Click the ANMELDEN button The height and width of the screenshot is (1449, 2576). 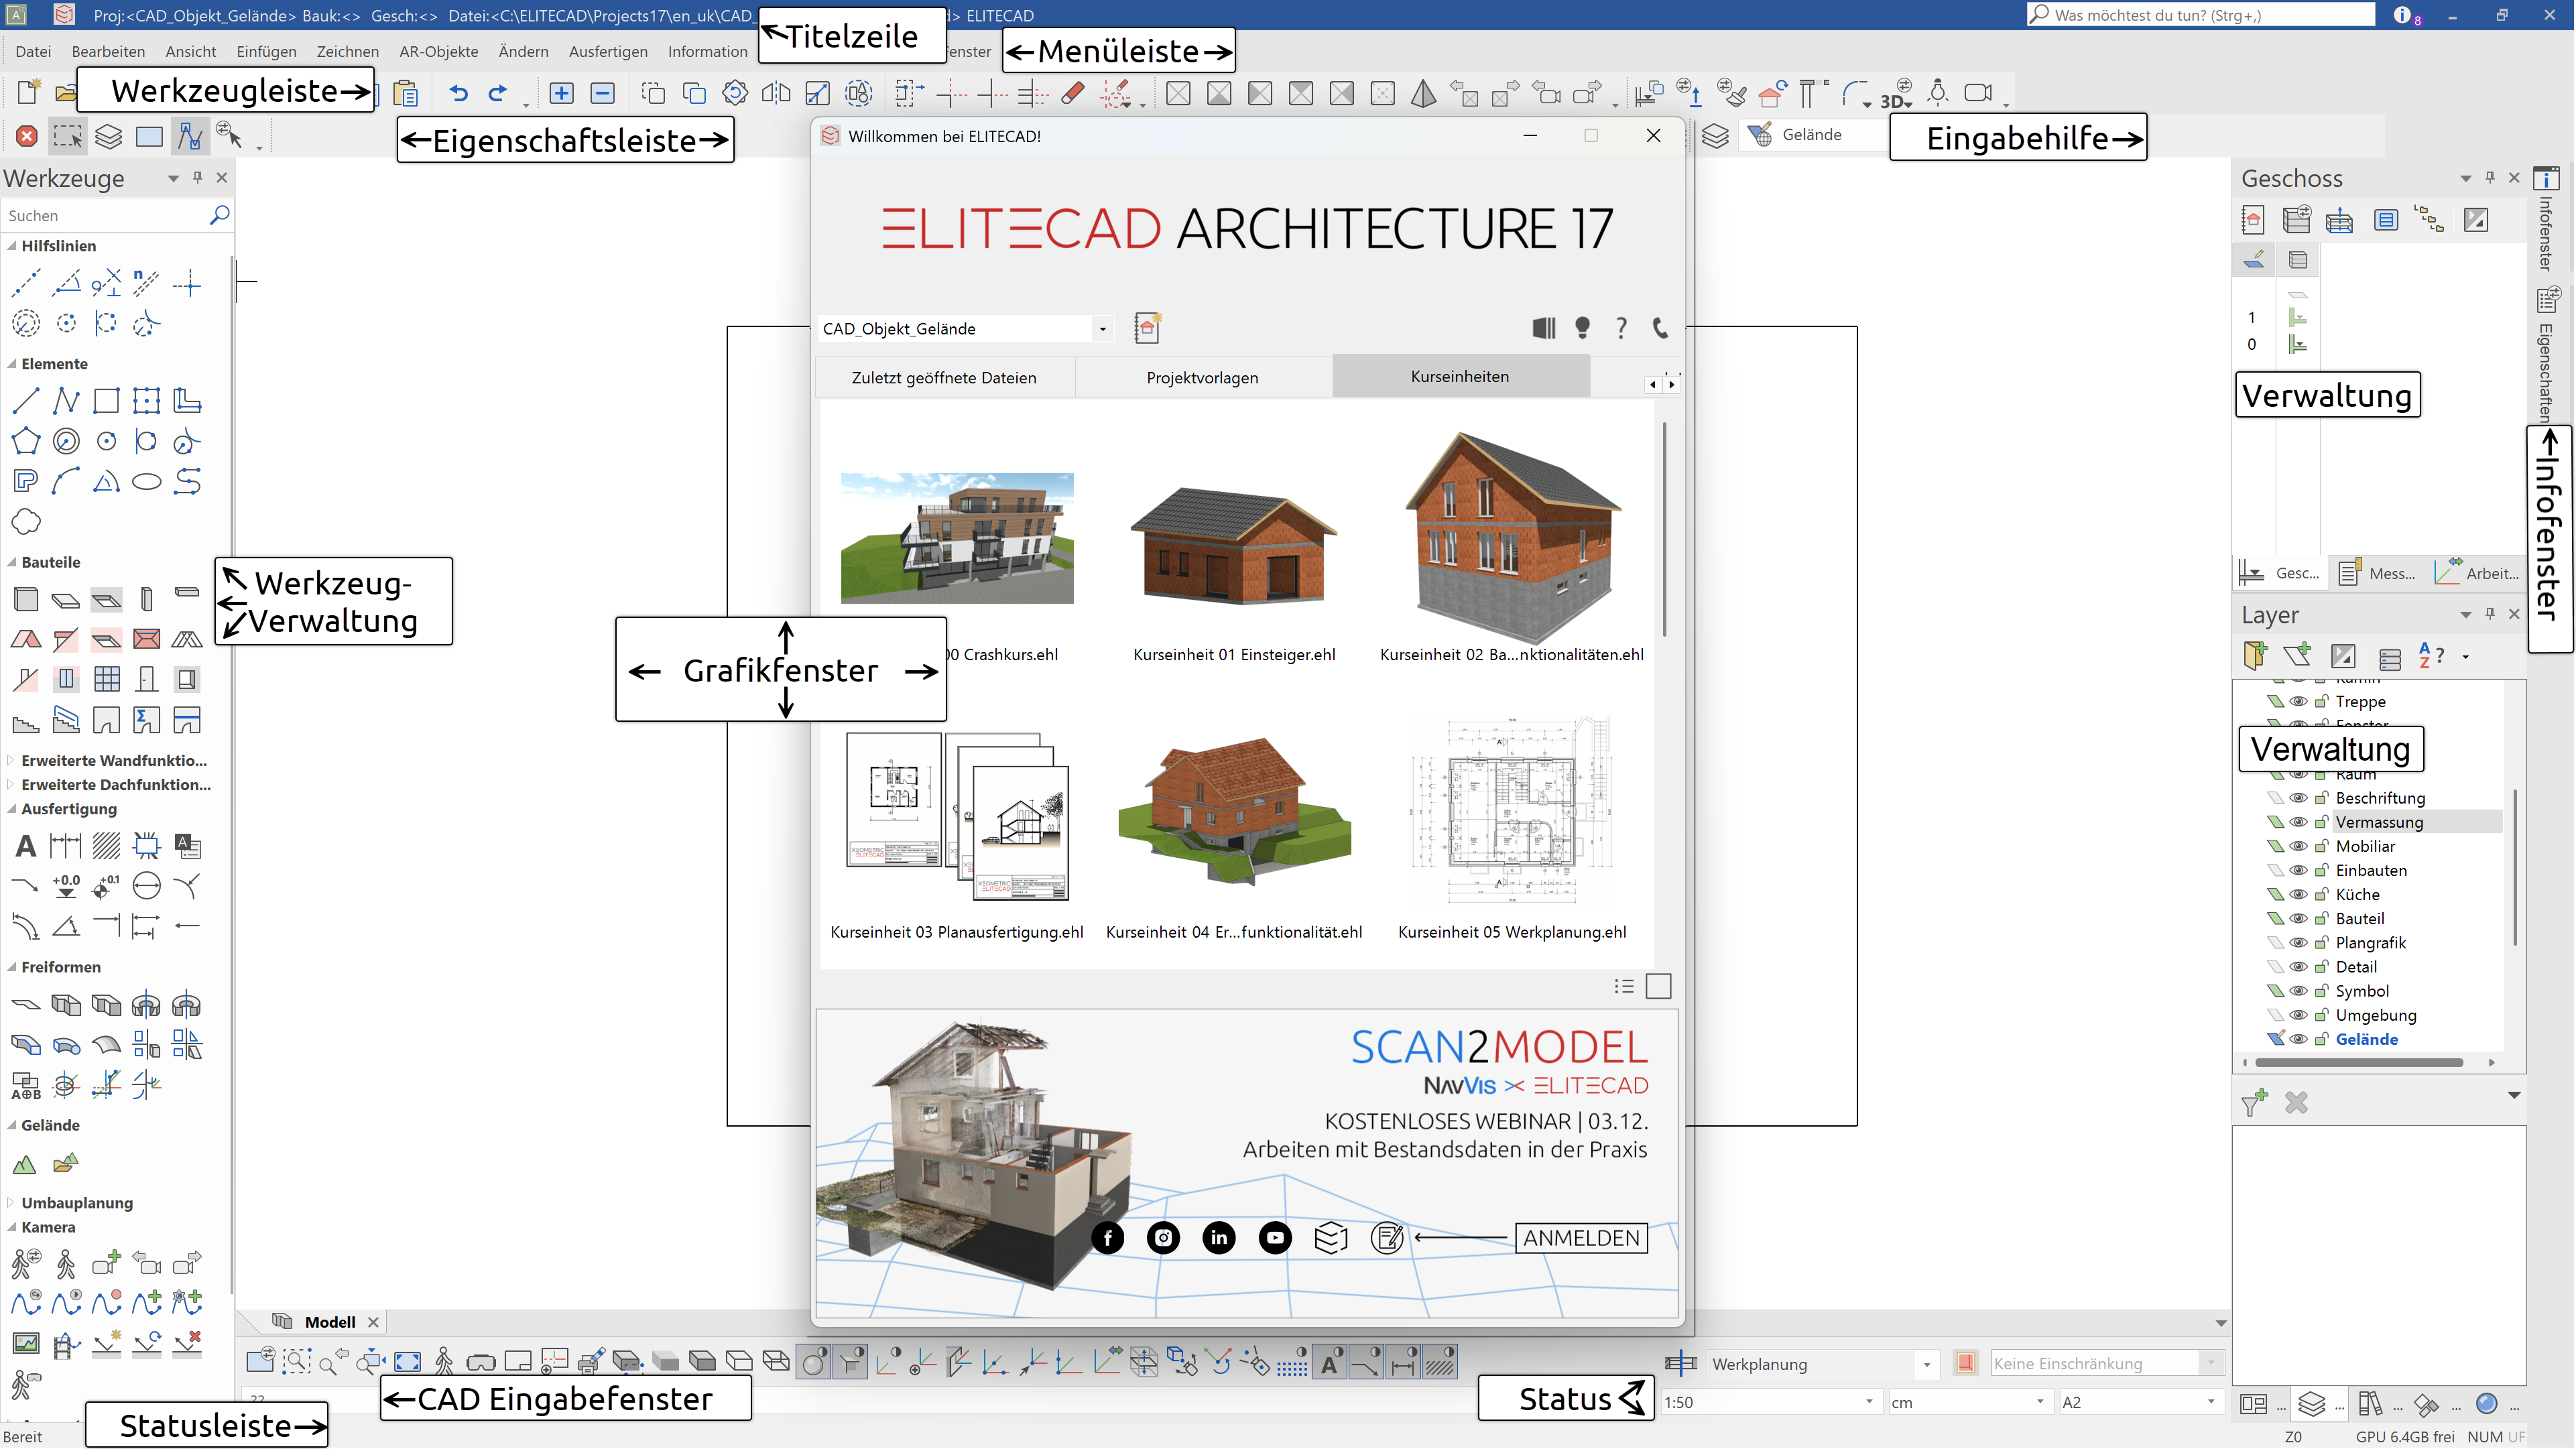pyautogui.click(x=1580, y=1238)
